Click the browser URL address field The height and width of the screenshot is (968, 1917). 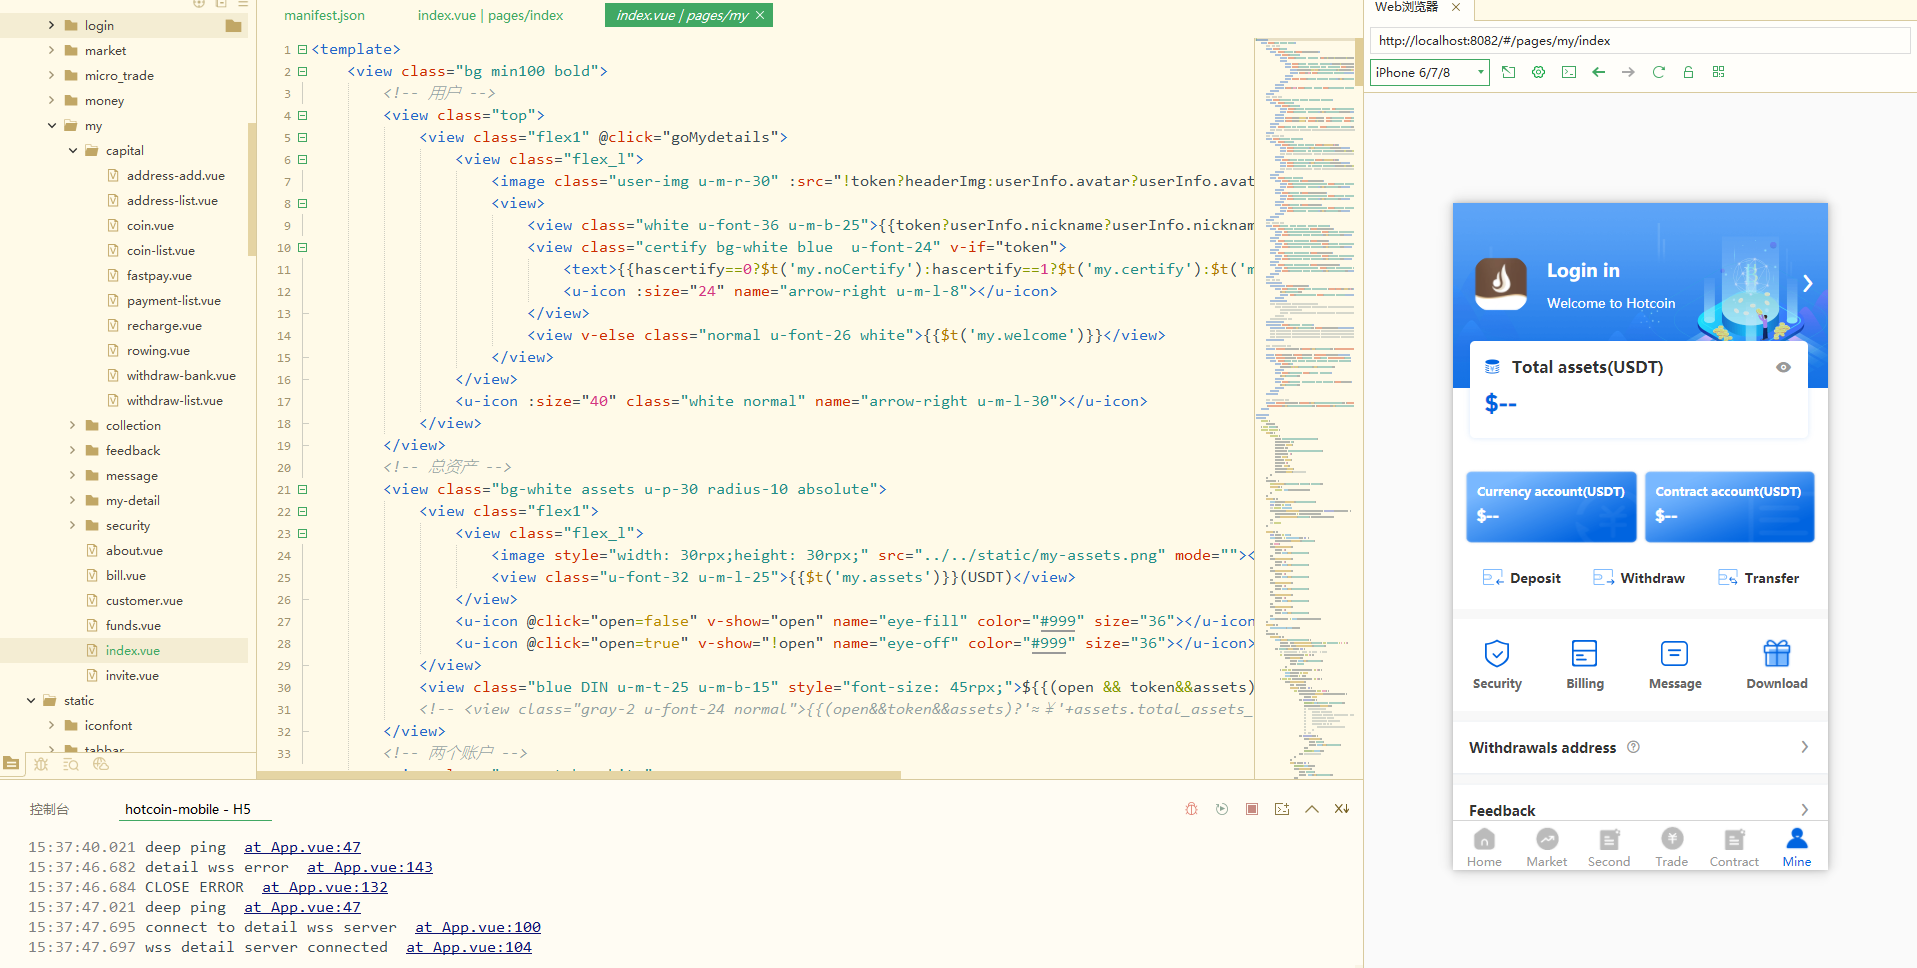tap(1638, 41)
